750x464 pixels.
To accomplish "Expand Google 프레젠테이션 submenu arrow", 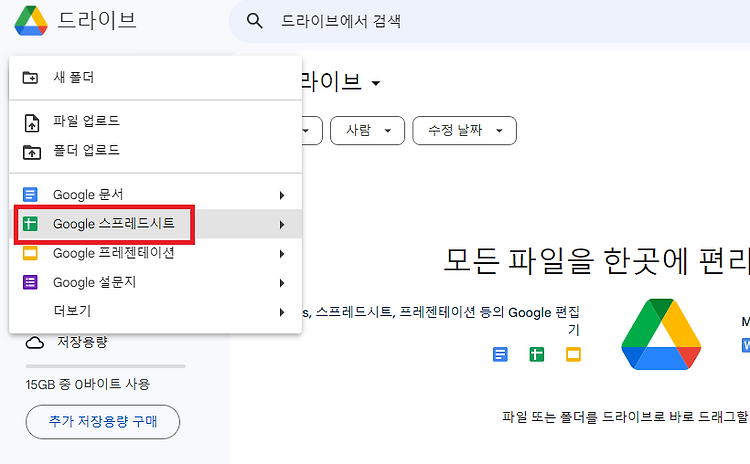I will pyautogui.click(x=282, y=254).
